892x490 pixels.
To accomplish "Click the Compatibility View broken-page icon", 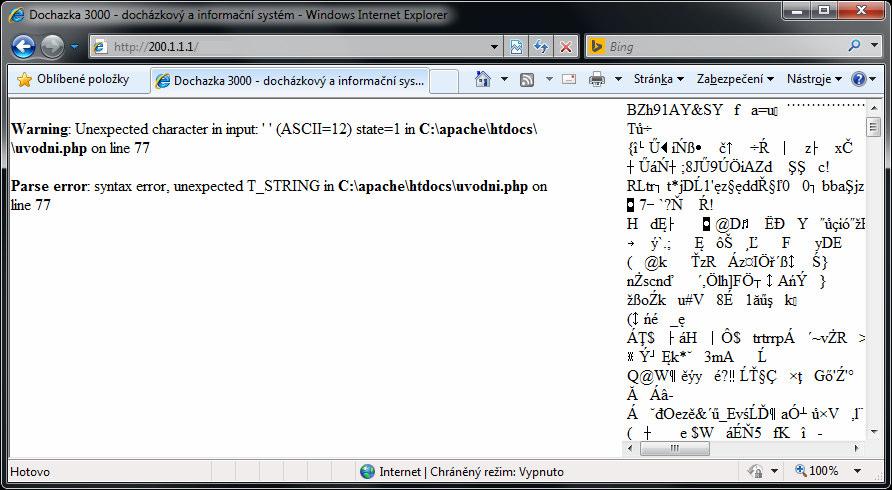I will (516, 47).
